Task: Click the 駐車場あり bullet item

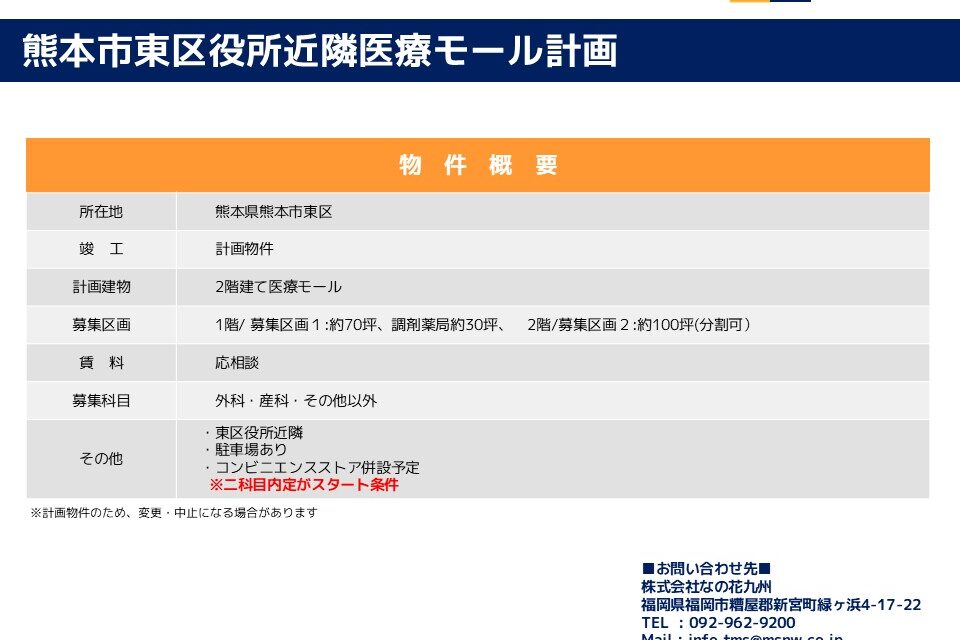Action: pyautogui.click(x=251, y=450)
